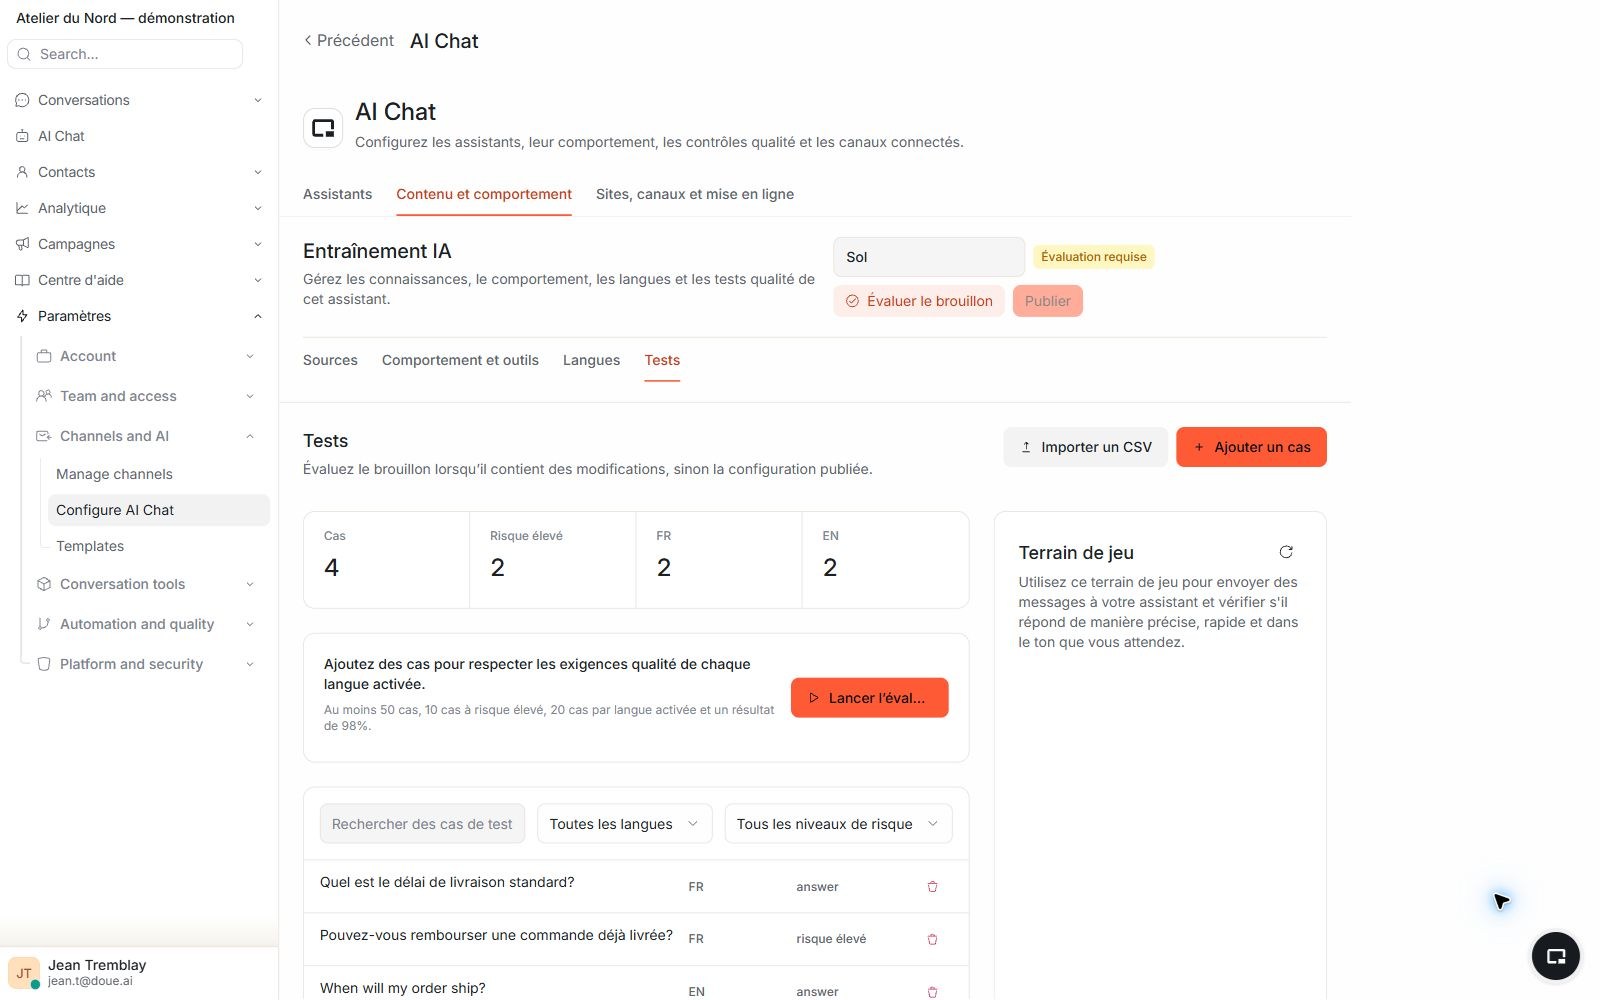Click the Conversations sidebar icon

(22, 100)
